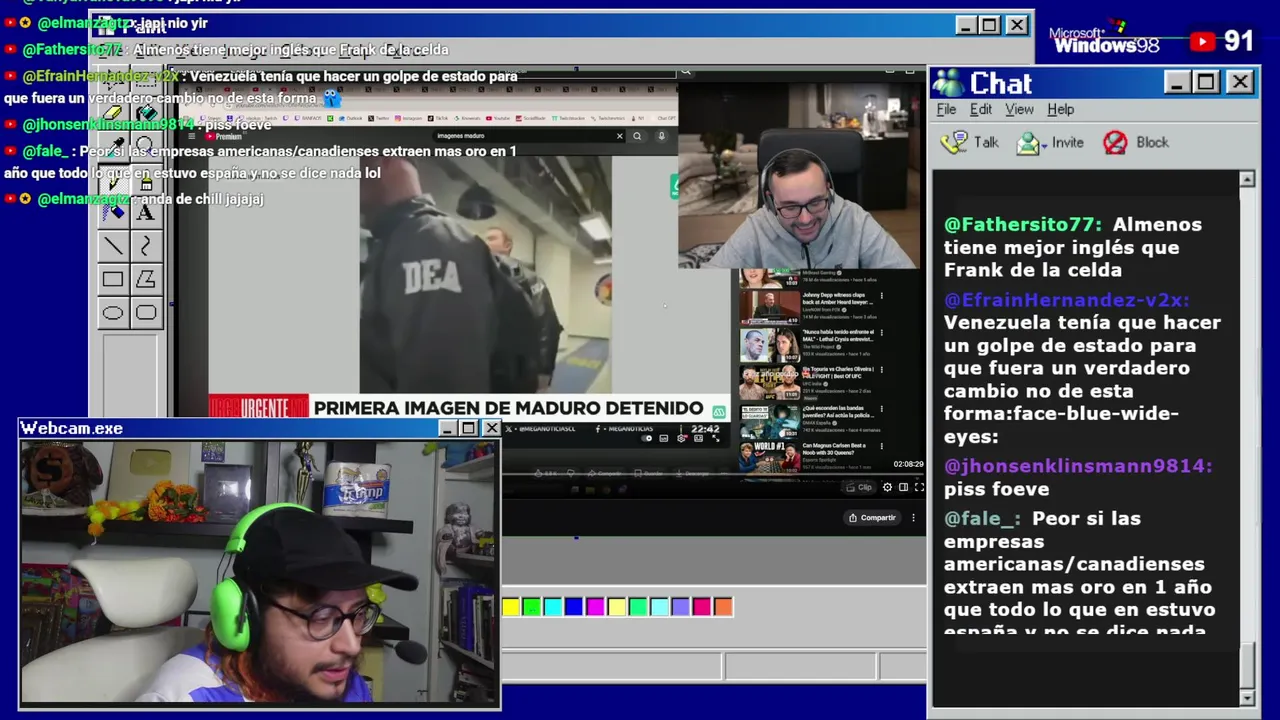Open video player settings gear beside autoplay
Viewport: 1280px width, 720px height.
tap(681, 438)
